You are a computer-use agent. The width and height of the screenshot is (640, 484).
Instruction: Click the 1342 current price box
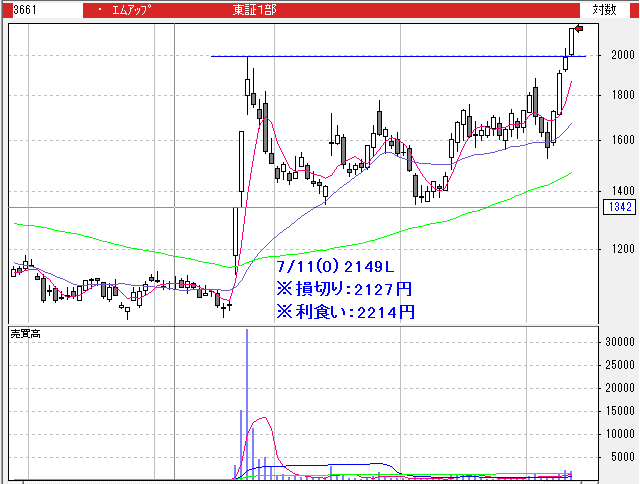pos(618,207)
